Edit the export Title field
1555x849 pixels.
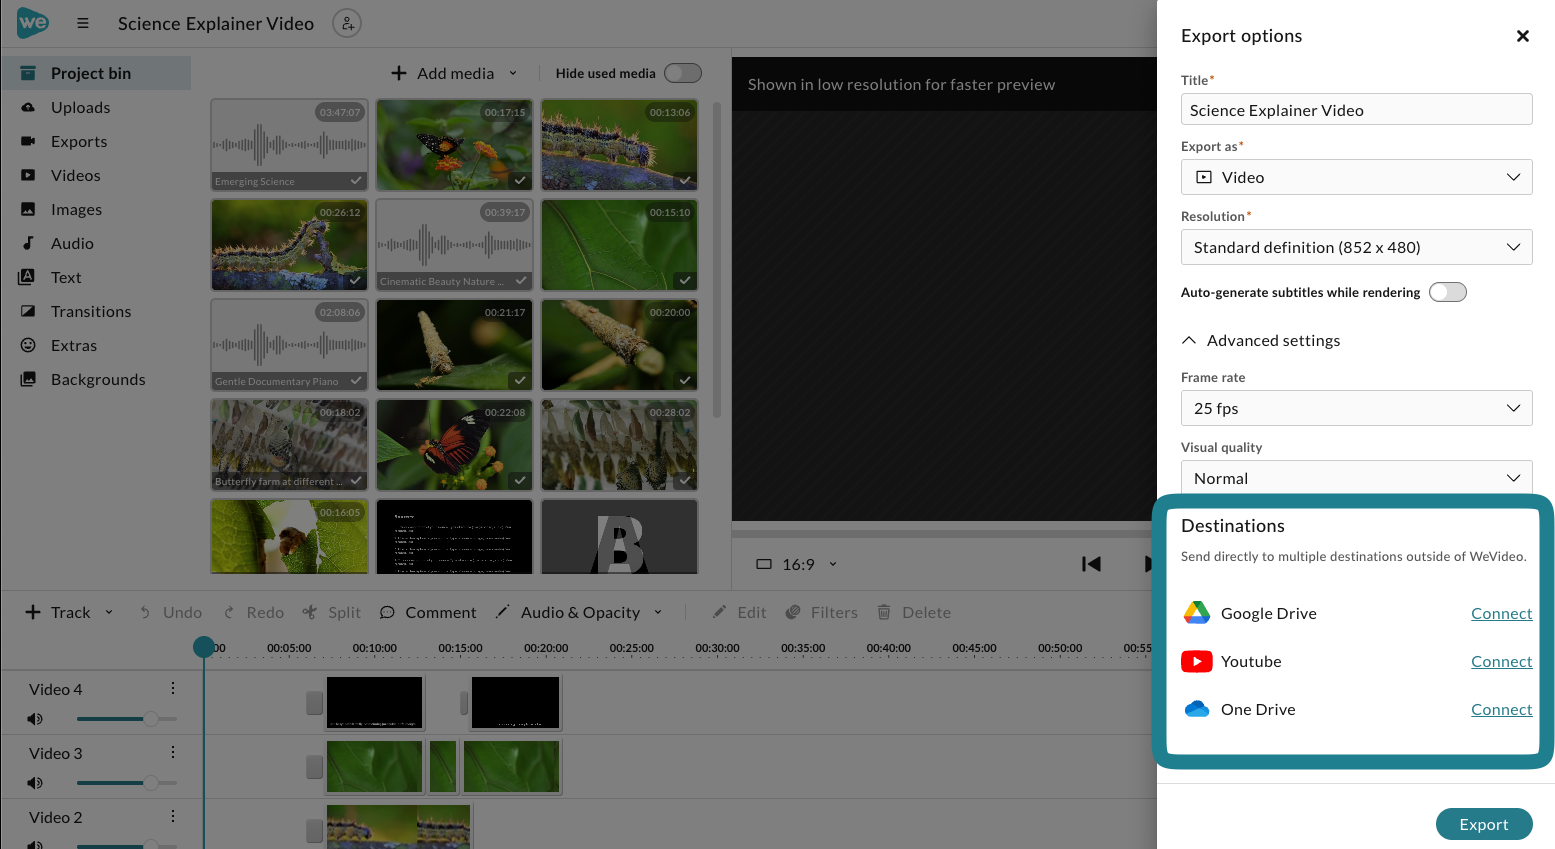pos(1356,110)
